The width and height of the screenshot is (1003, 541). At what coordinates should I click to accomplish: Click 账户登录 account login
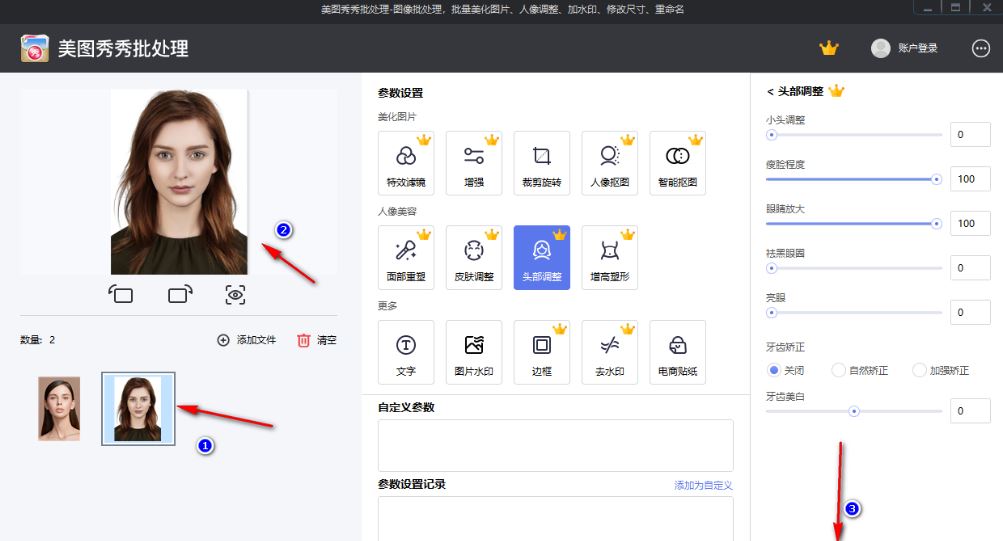[x=917, y=48]
